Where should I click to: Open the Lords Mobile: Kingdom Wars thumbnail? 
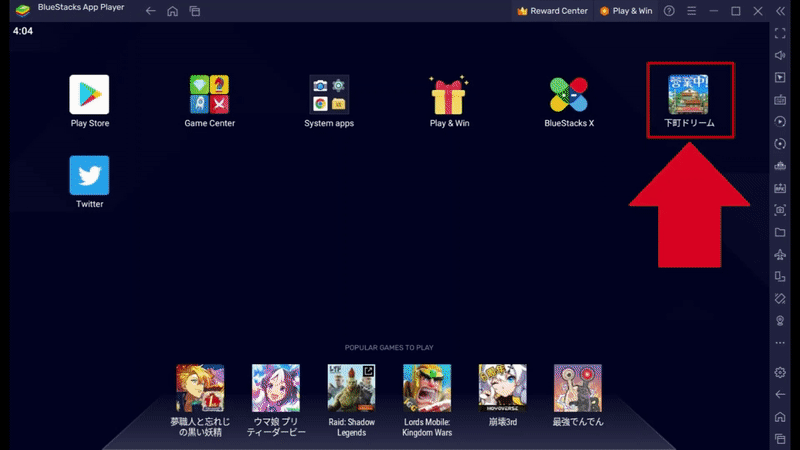coord(427,388)
